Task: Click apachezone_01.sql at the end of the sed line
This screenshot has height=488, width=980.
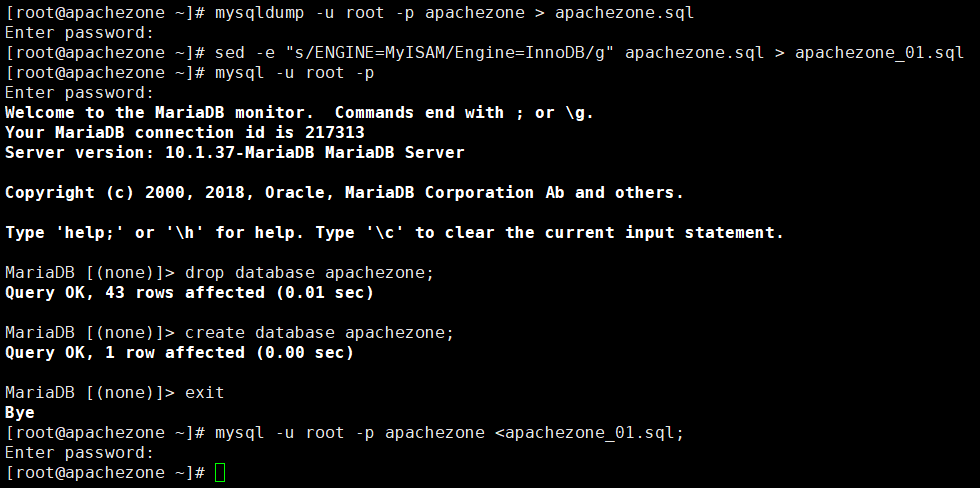Action: click(879, 52)
